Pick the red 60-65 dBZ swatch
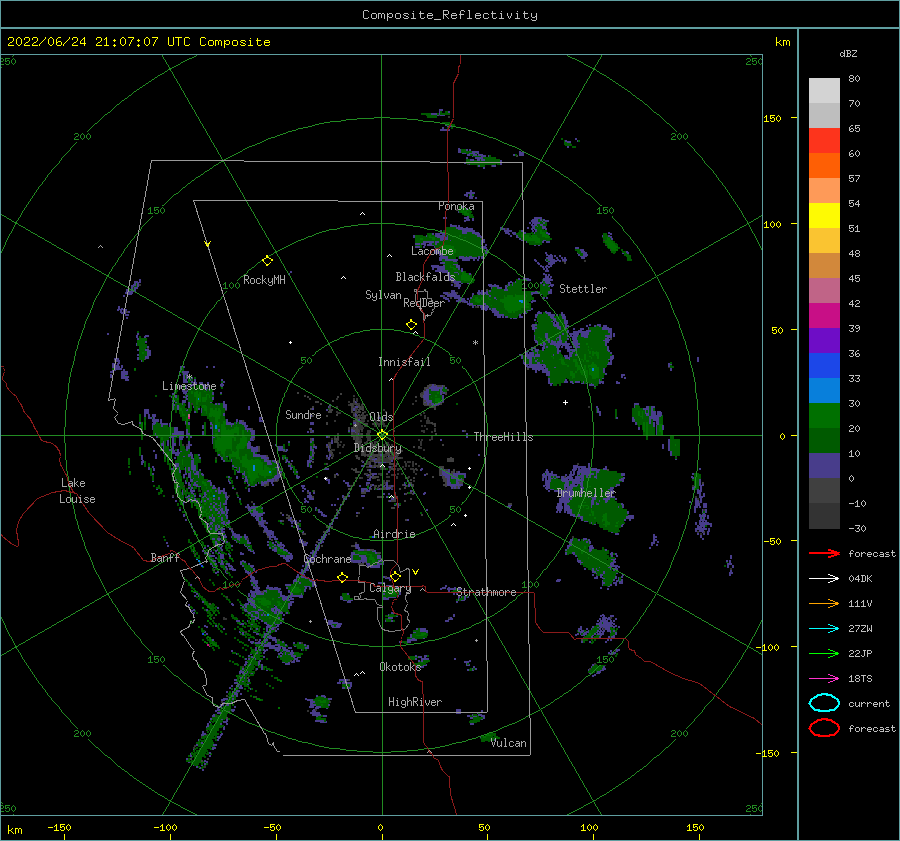The image size is (900, 841). click(824, 141)
